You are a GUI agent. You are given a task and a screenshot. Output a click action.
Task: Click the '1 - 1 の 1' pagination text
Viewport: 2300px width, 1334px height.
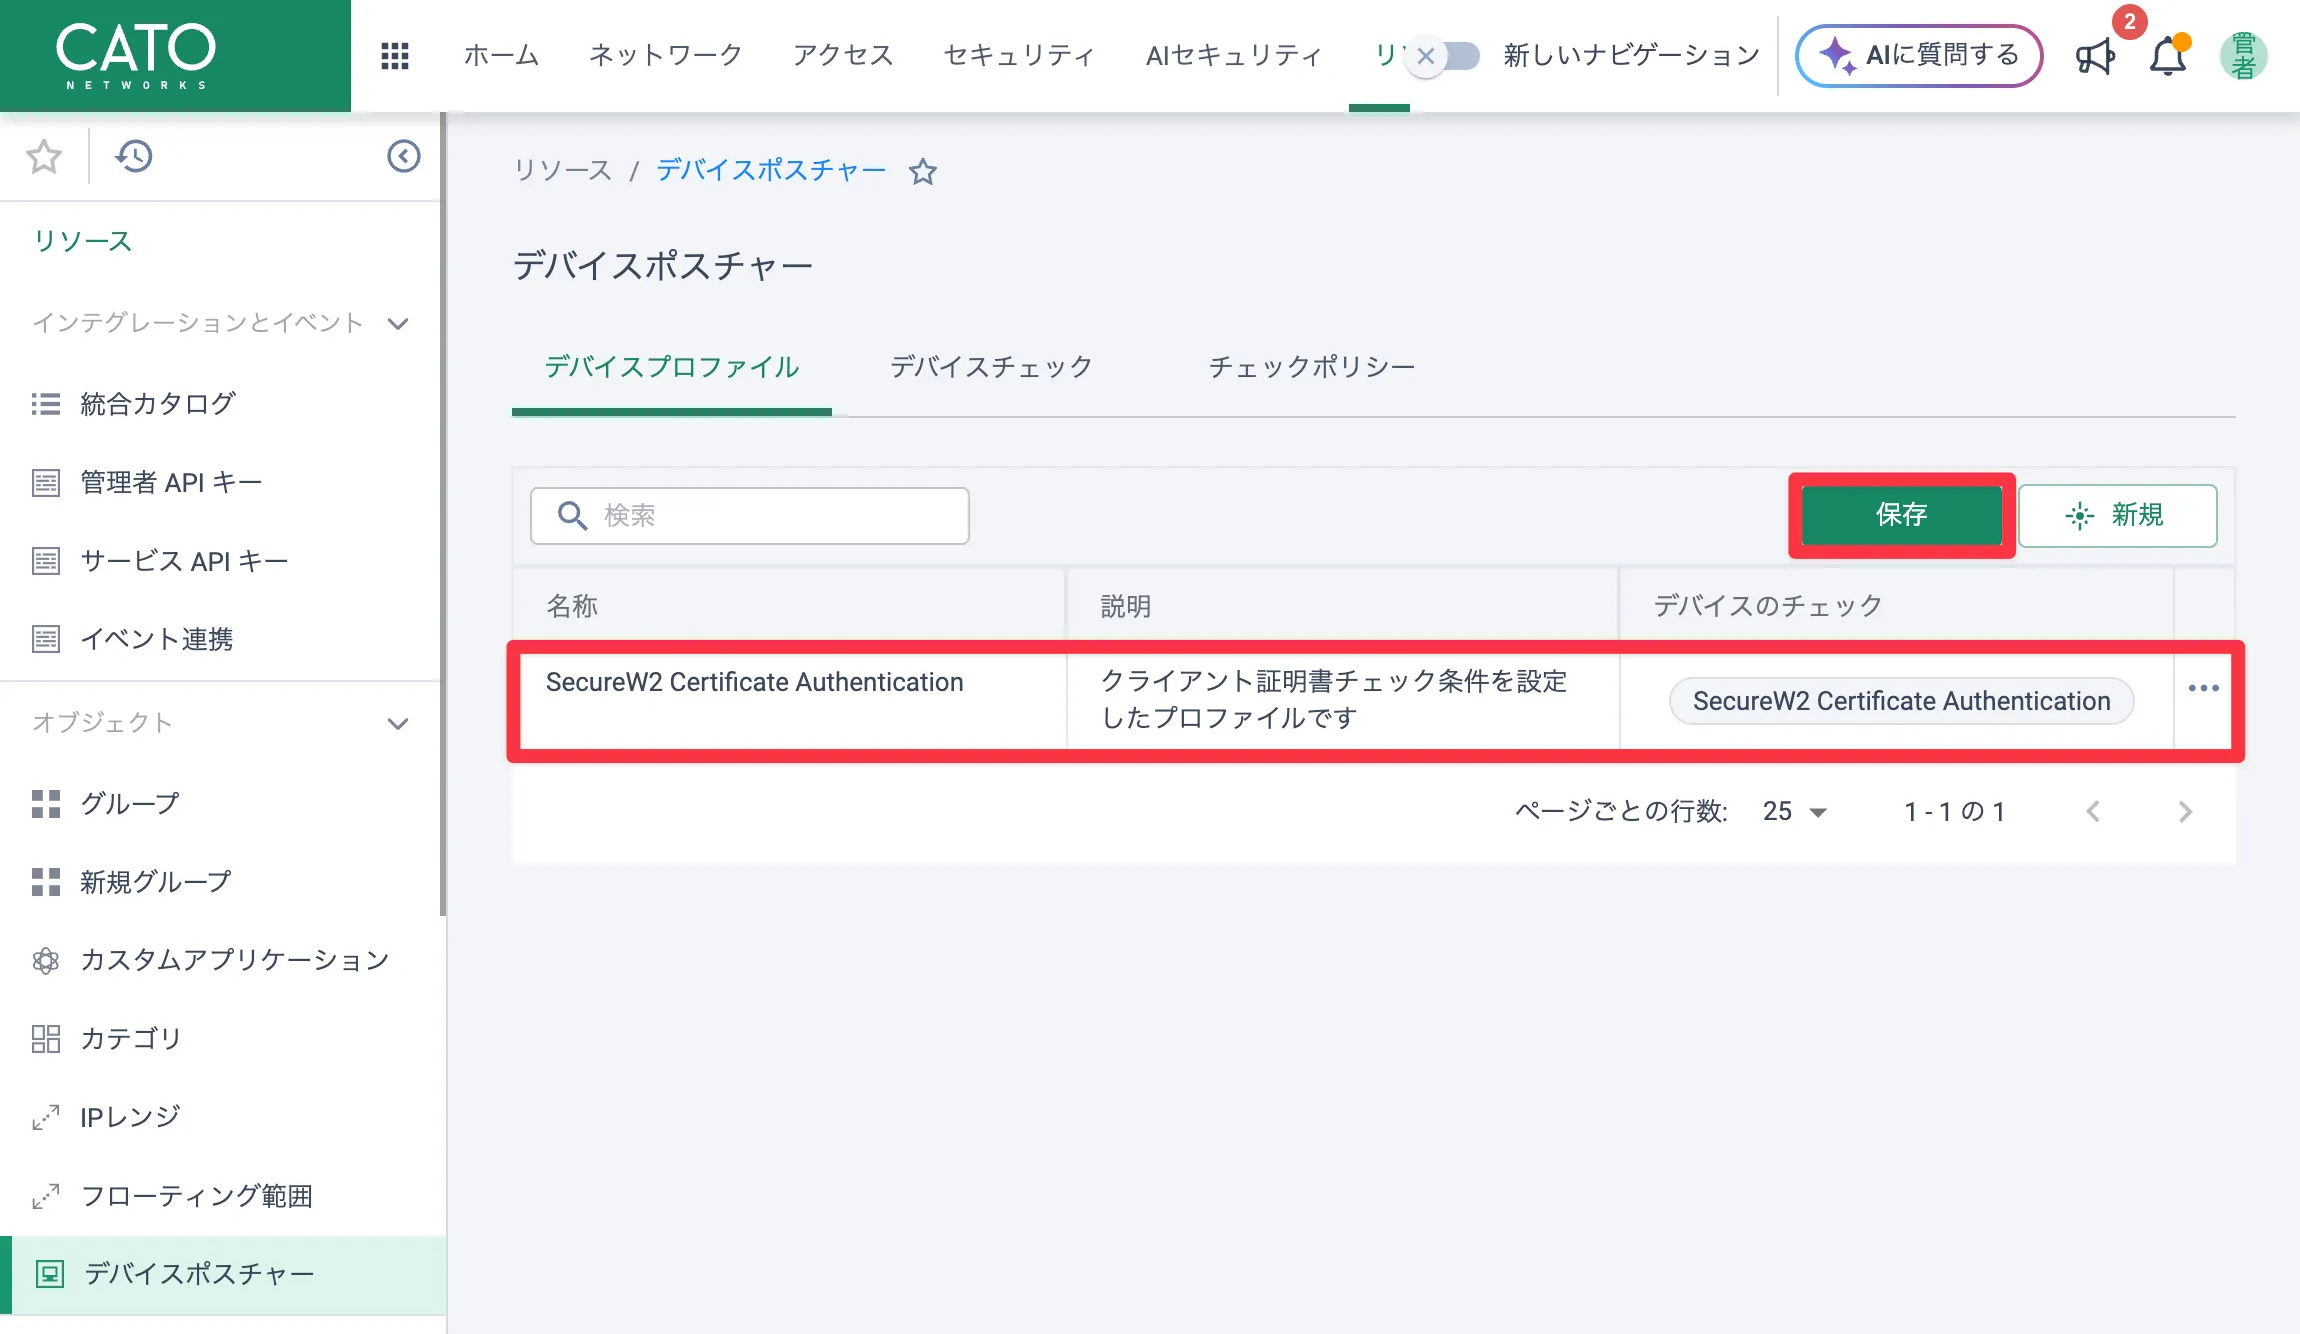[1955, 811]
